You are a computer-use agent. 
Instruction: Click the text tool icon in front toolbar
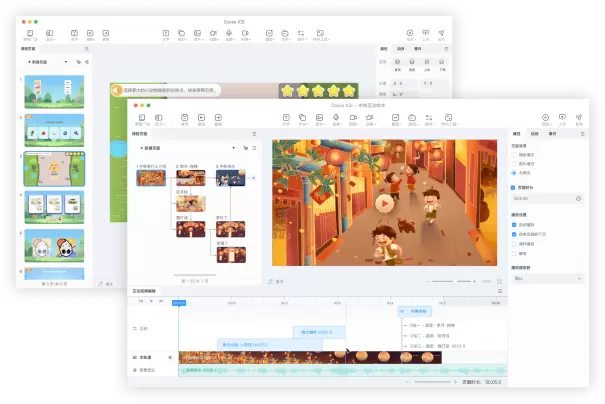[286, 117]
